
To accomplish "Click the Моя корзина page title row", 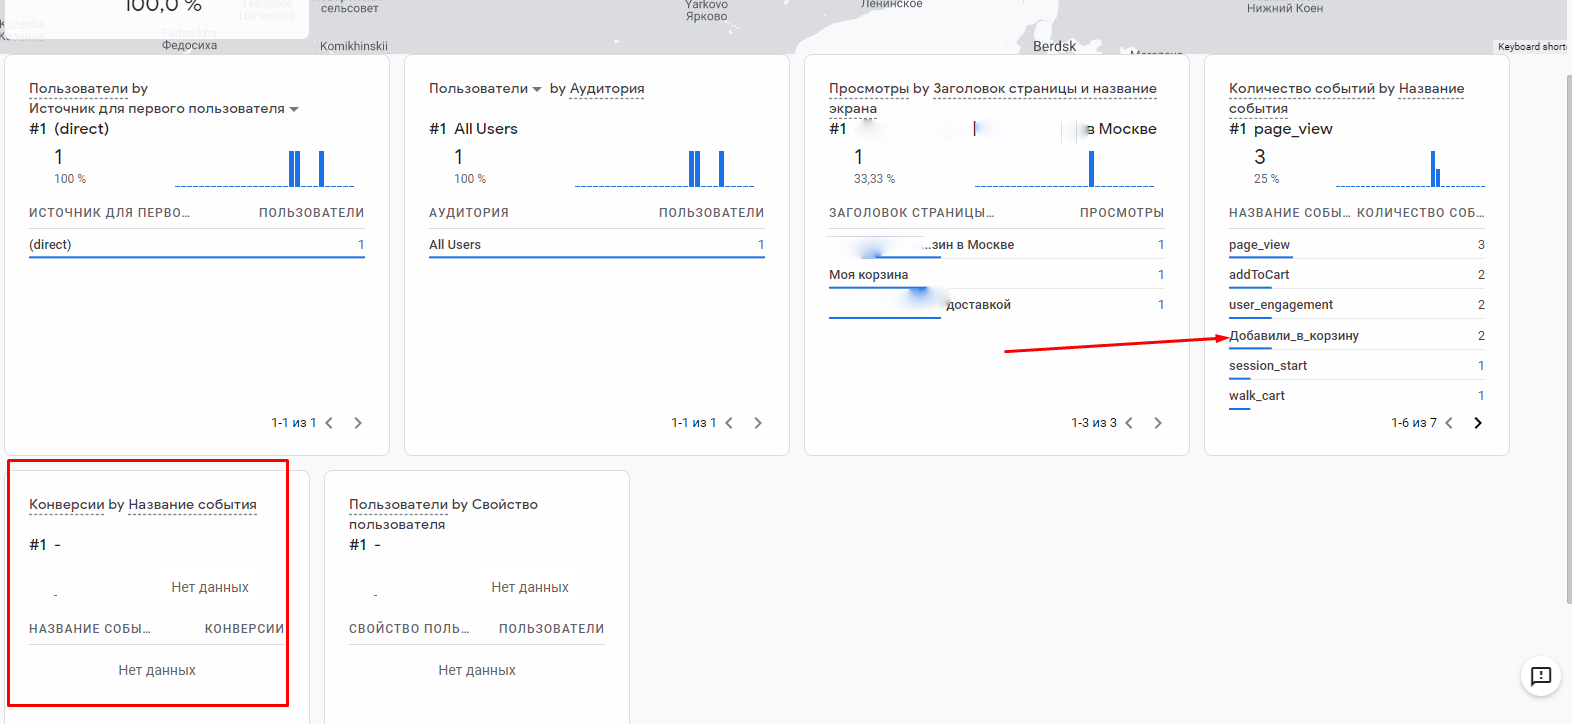I will 868,275.
